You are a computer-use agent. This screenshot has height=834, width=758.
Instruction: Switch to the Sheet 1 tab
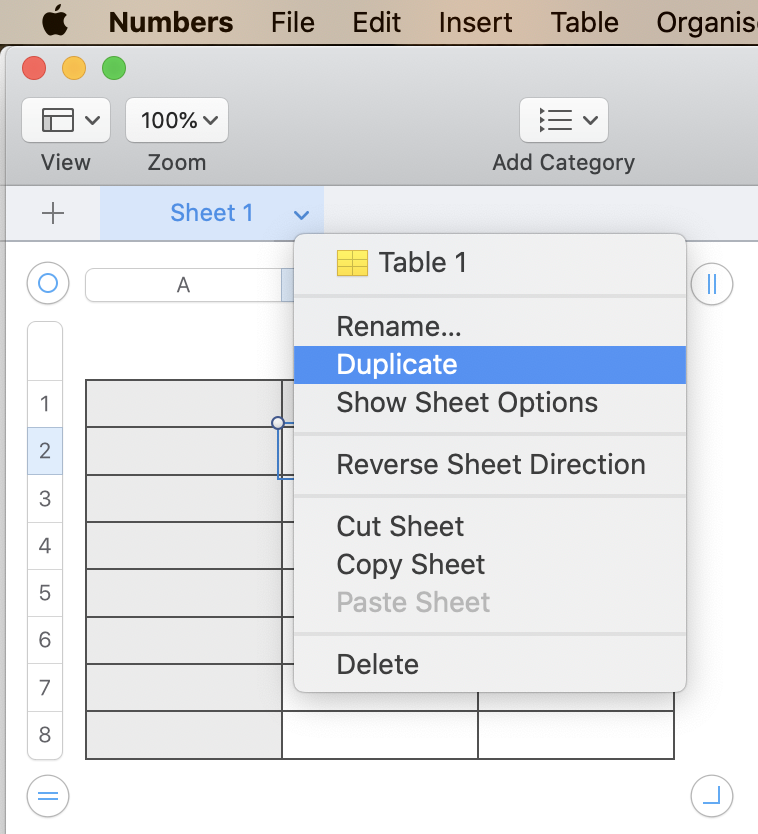pyautogui.click(x=211, y=213)
